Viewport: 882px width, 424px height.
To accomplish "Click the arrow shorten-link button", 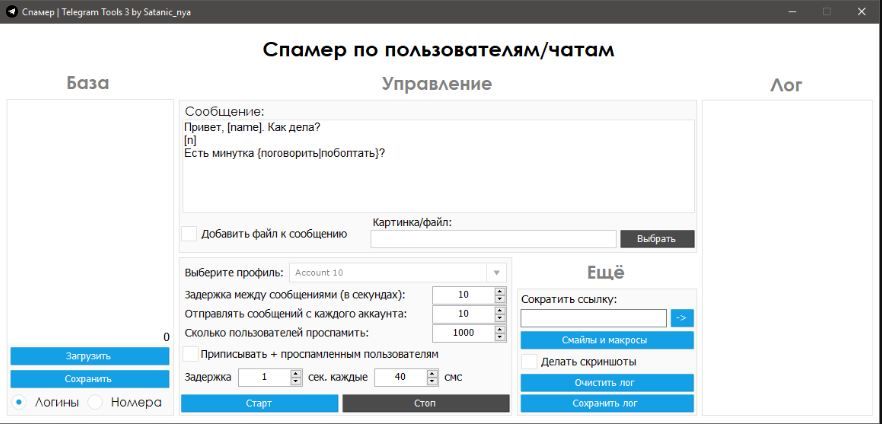I will (x=681, y=318).
